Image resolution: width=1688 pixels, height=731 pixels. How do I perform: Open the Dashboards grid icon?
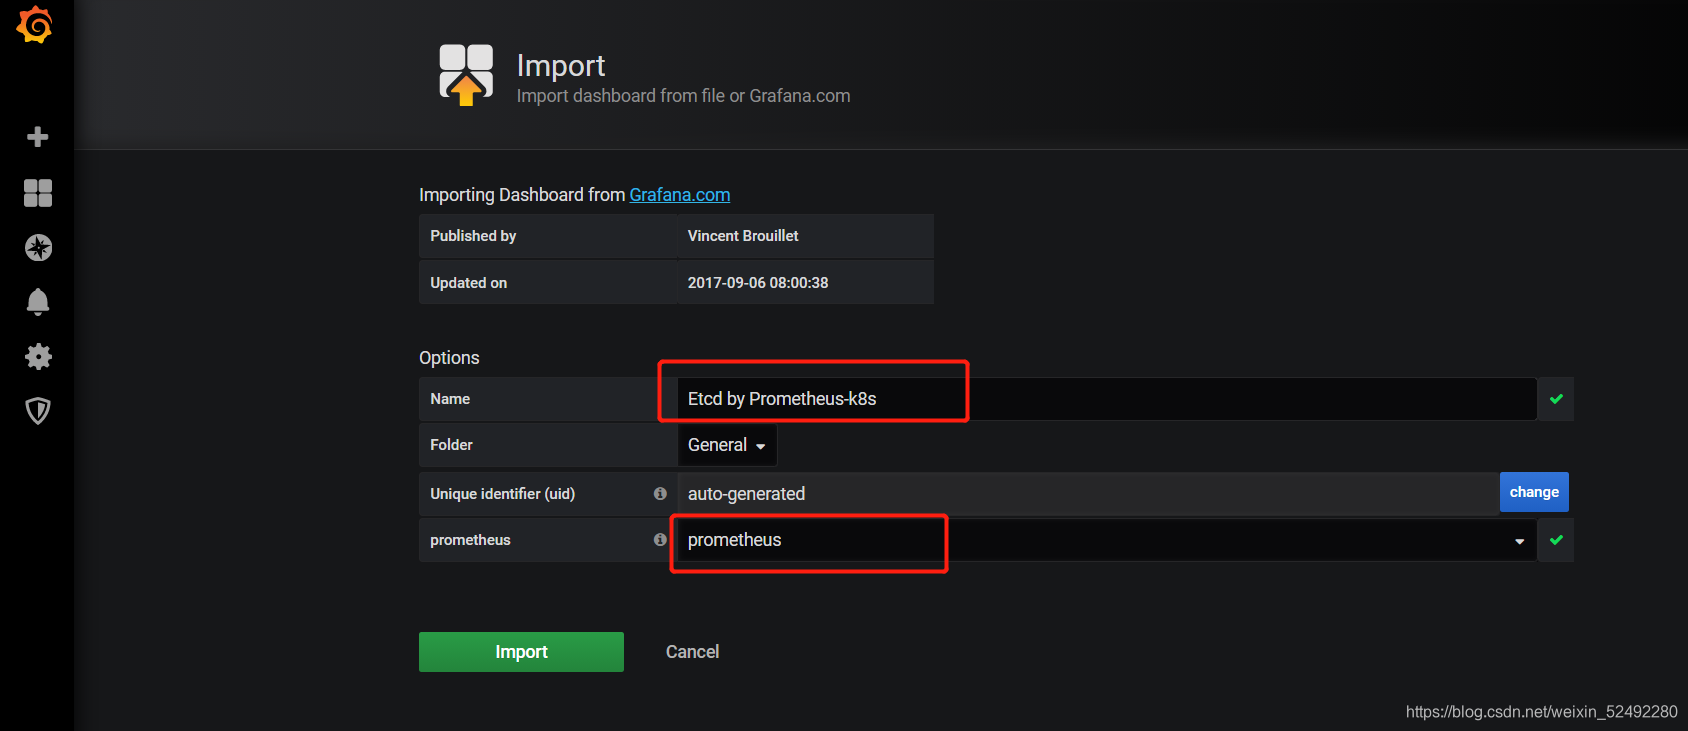tap(38, 193)
